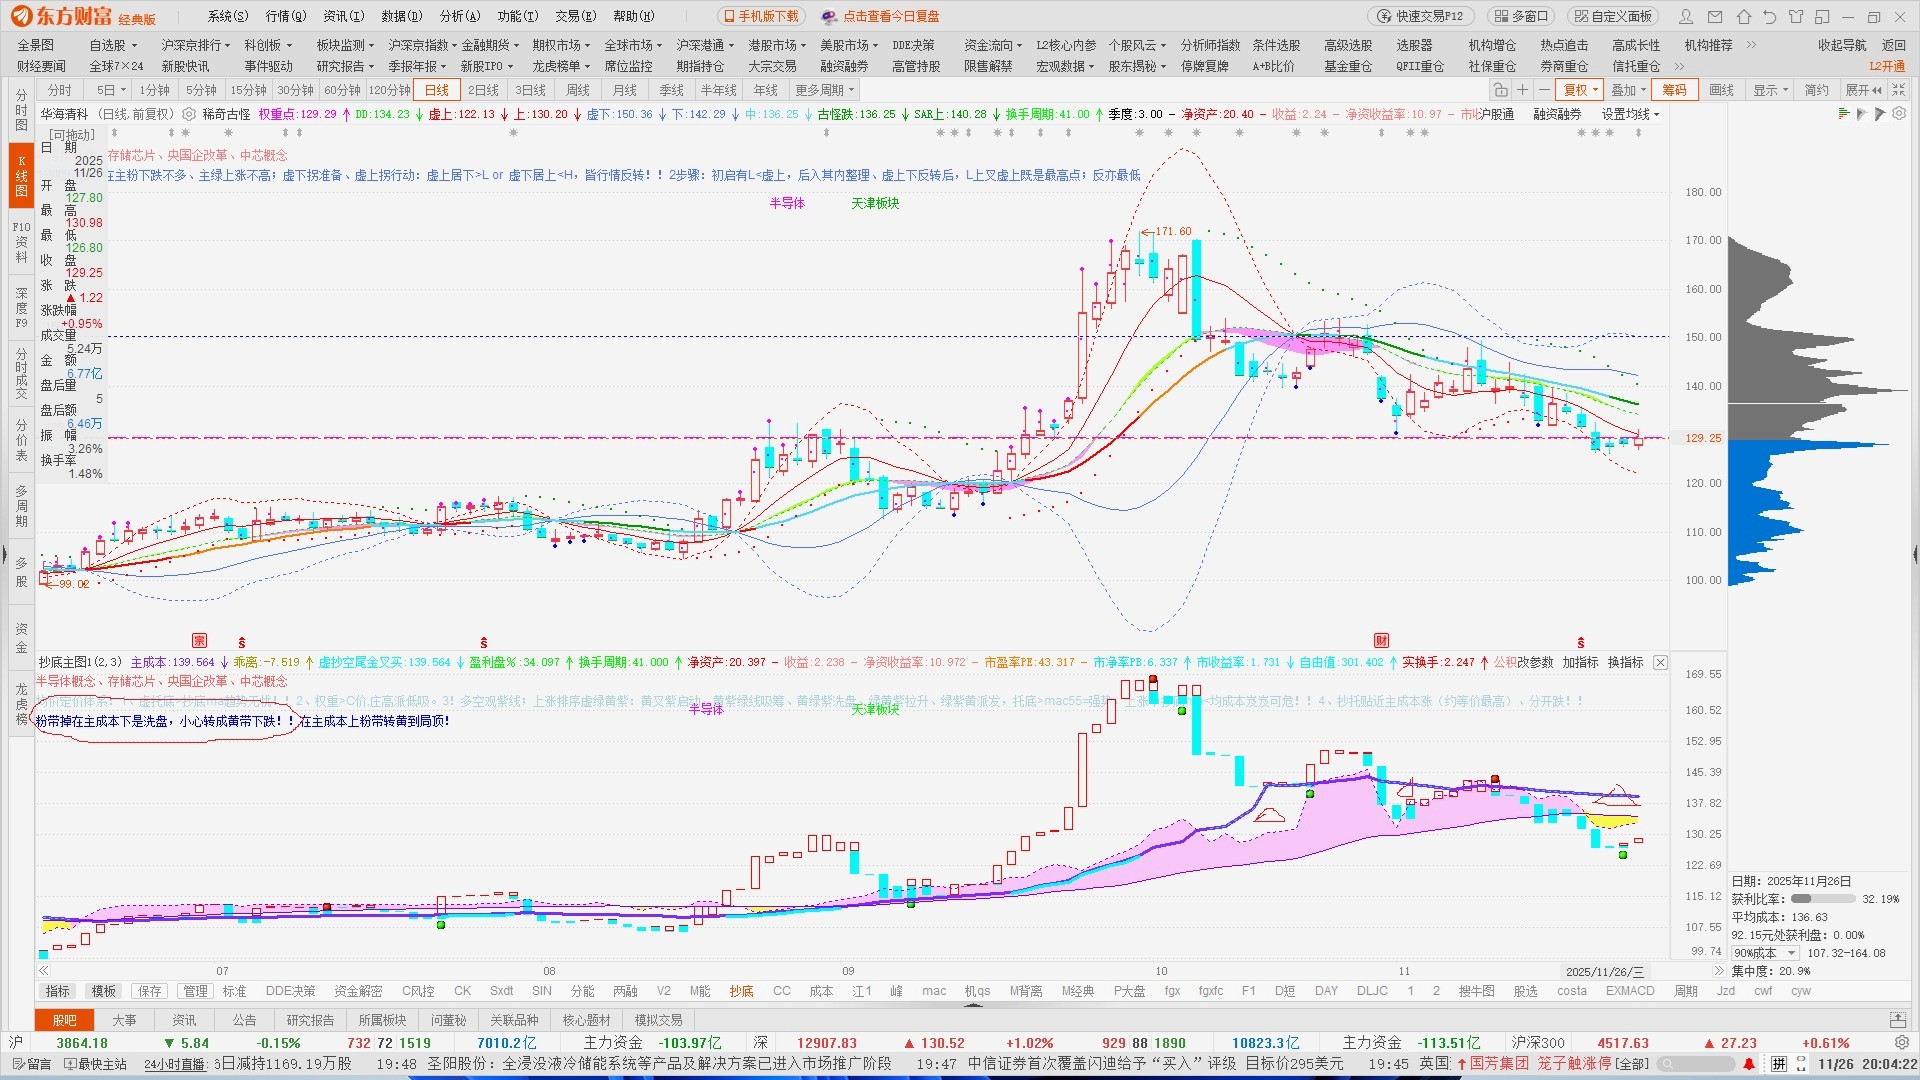
Task: Click the gear icon beside 华海清科 stock name
Action: tap(188, 114)
